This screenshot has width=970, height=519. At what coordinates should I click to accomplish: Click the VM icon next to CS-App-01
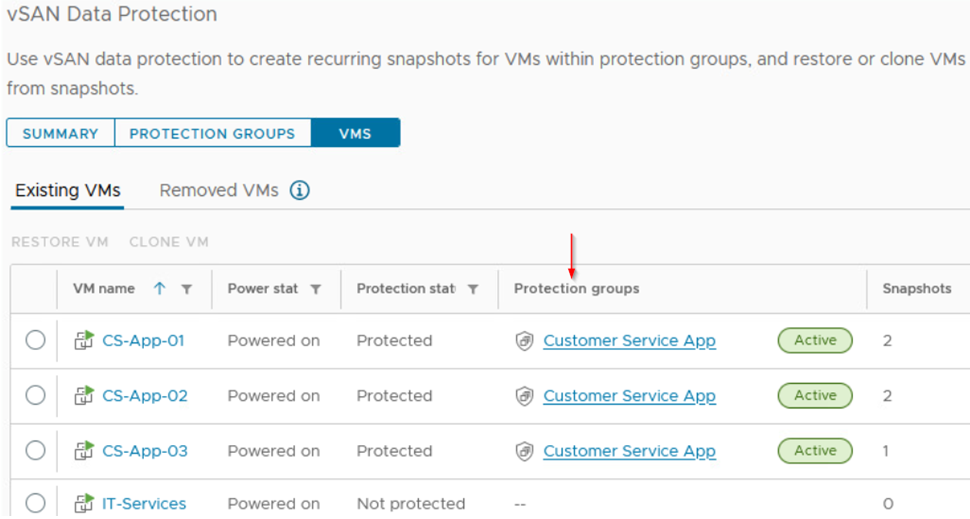(84, 340)
